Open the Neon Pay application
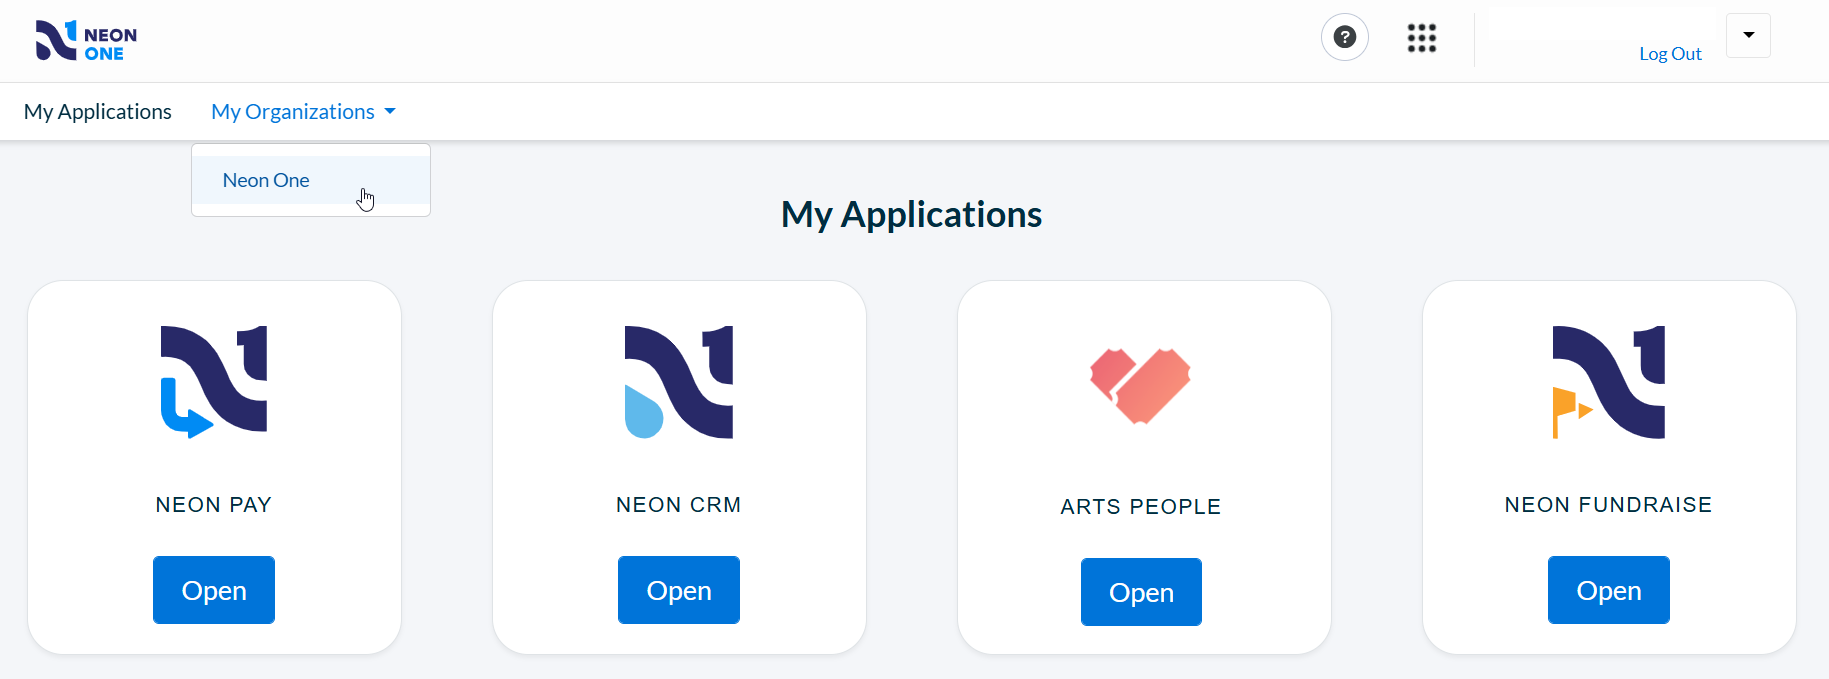The height and width of the screenshot is (679, 1829). tap(214, 590)
